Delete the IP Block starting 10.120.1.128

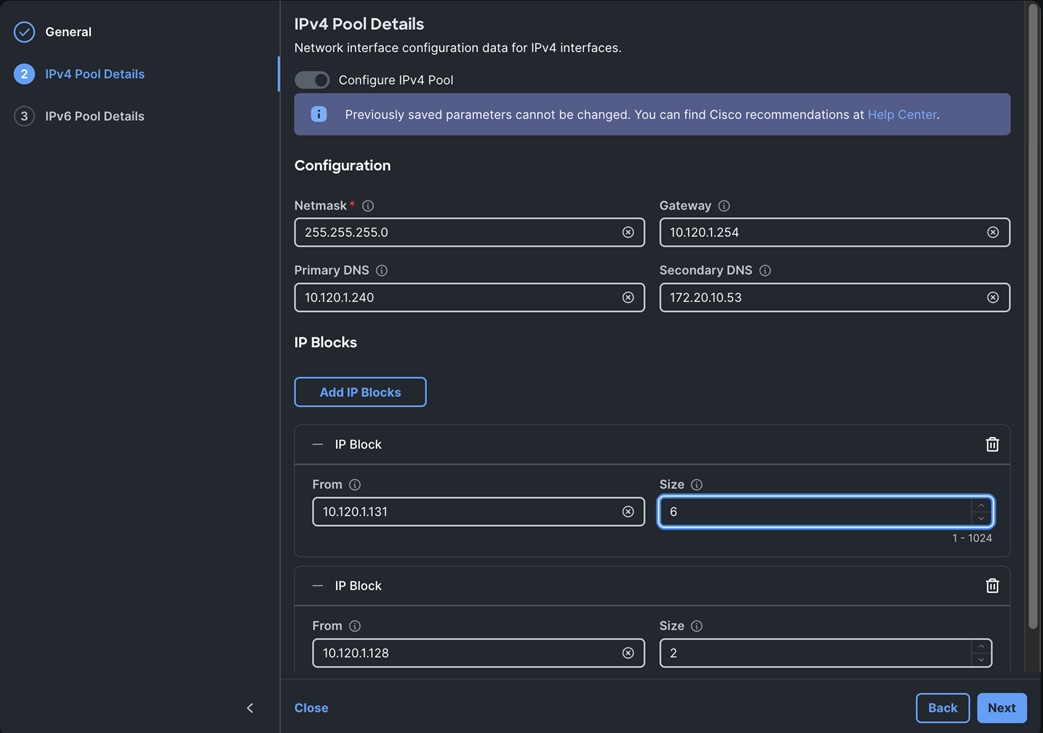[992, 585]
